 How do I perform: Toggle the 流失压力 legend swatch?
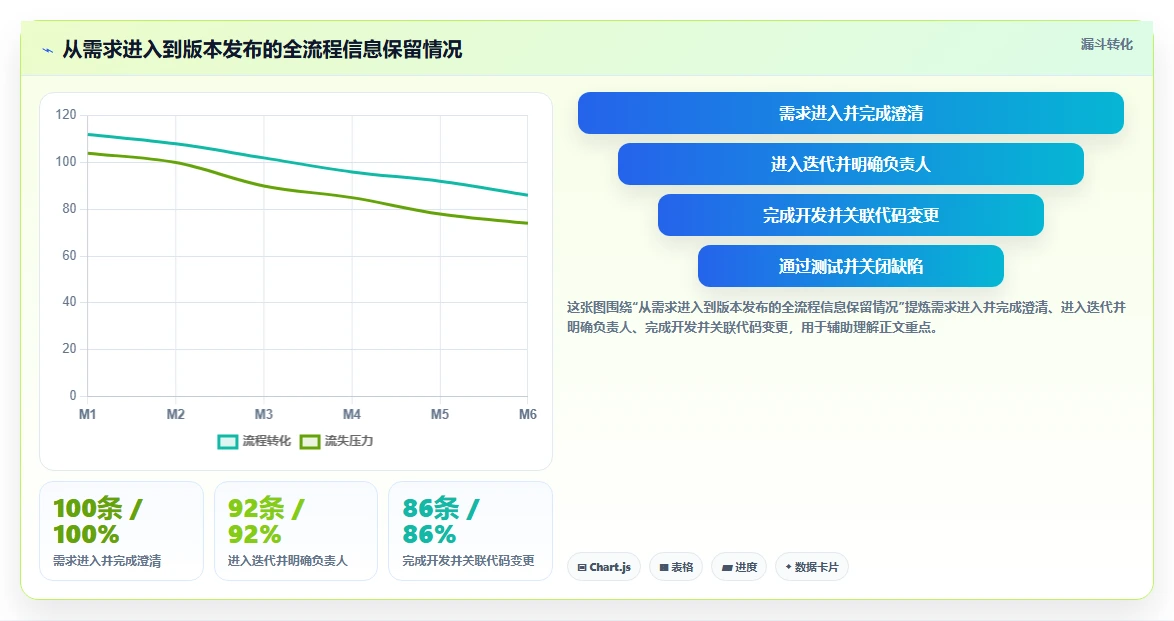310,442
